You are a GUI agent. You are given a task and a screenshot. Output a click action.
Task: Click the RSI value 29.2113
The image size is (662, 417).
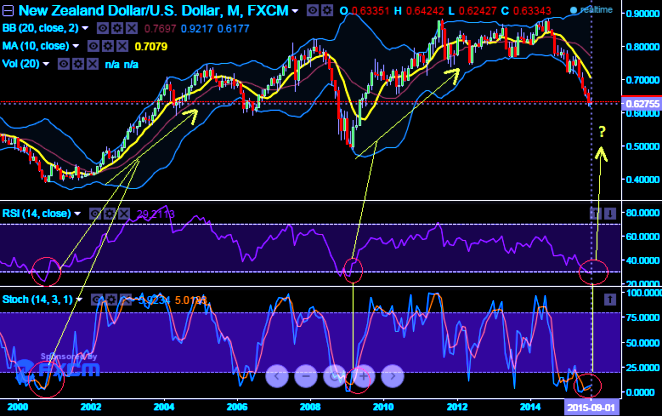point(155,214)
